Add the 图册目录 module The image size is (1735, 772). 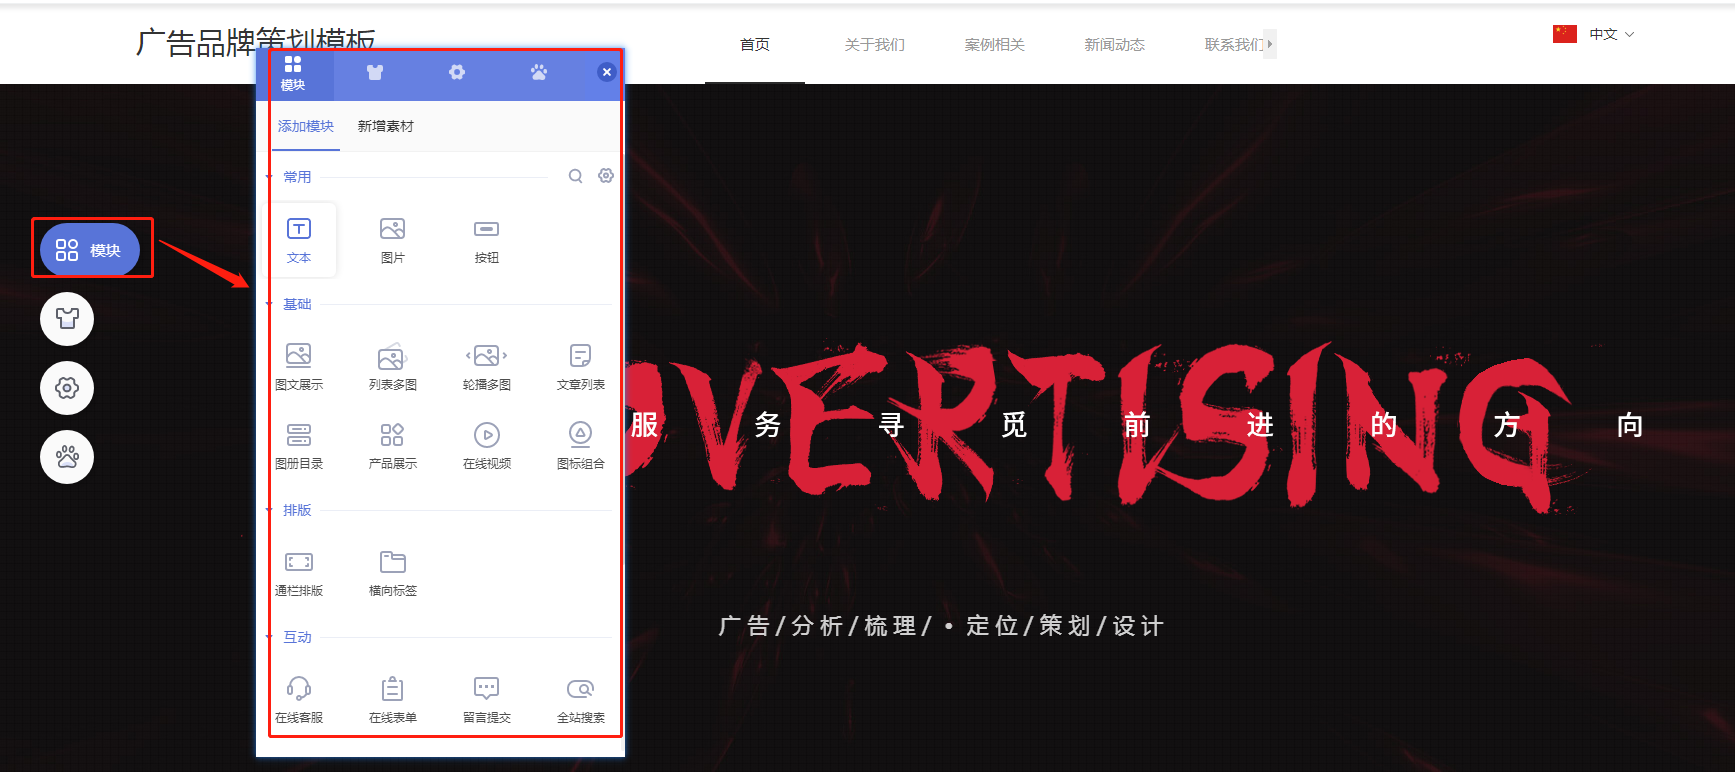(x=299, y=446)
